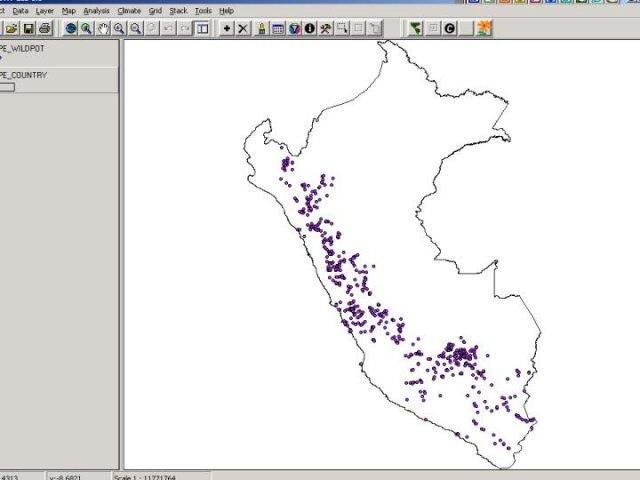Click the hammer tools icon
The height and width of the screenshot is (480, 640).
click(x=326, y=29)
